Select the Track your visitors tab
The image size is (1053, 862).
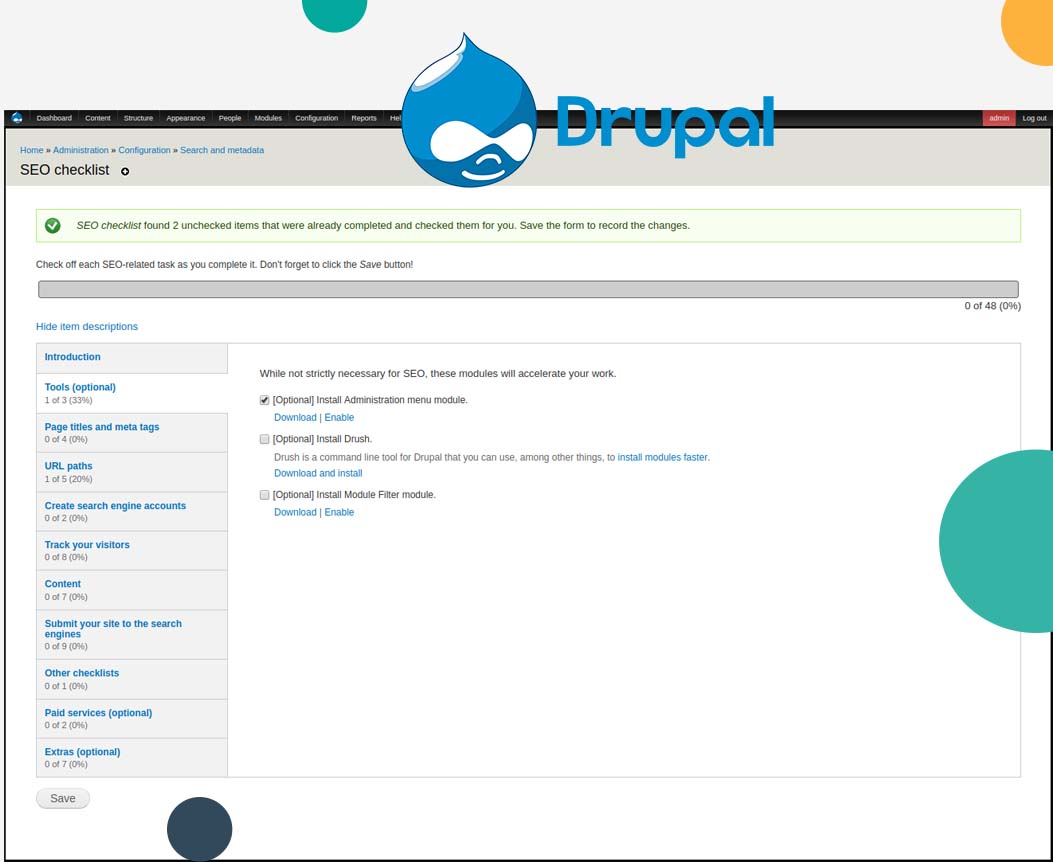132,550
